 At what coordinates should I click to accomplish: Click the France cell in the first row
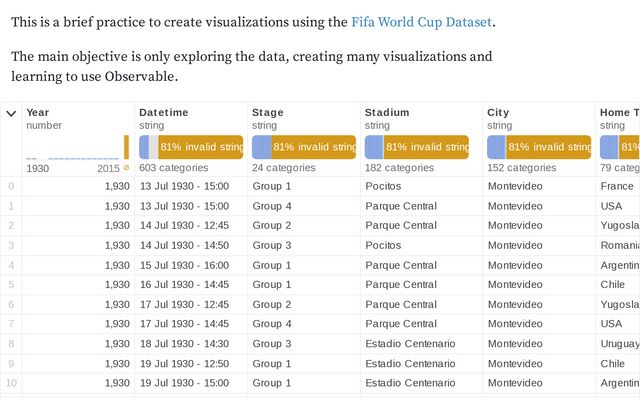[616, 186]
